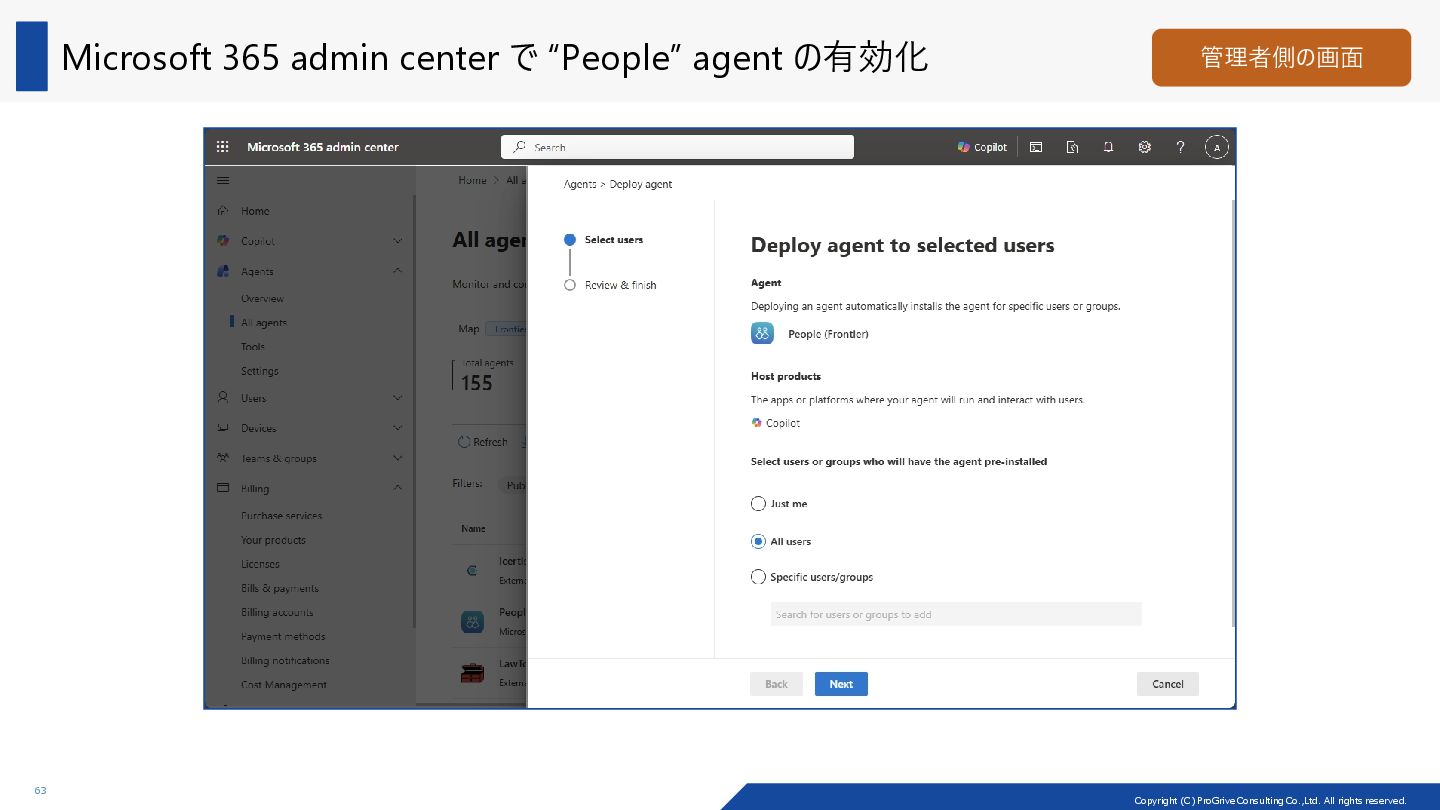
Task: Open Payment methods item
Action: (x=283, y=636)
